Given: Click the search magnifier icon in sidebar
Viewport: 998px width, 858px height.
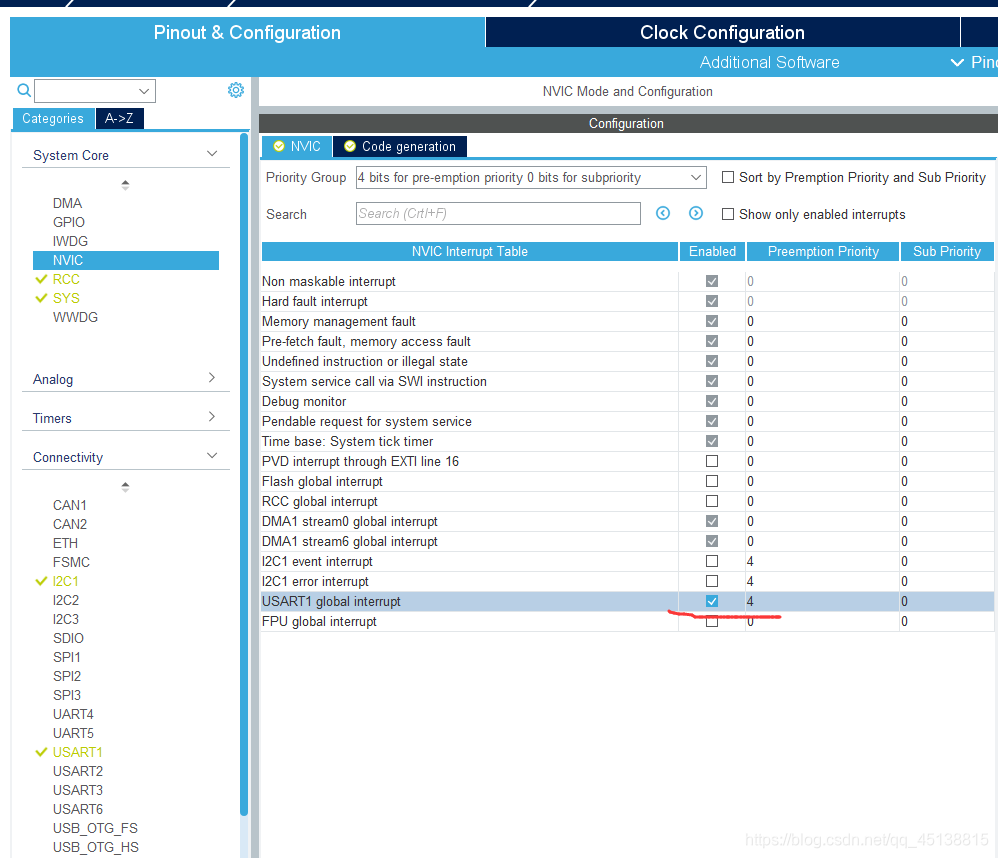Looking at the screenshot, I should tap(24, 90).
